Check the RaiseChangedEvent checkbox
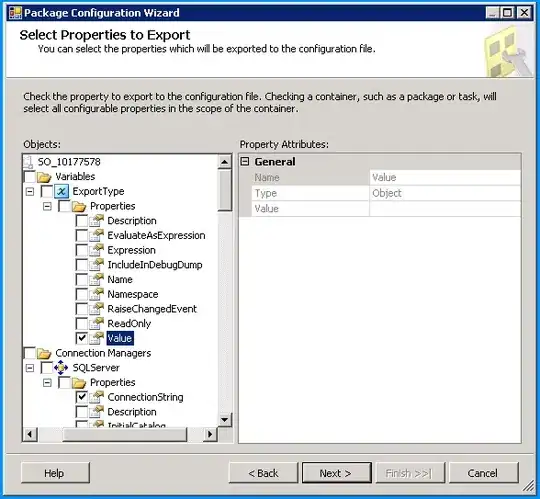Image resolution: width=540 pixels, height=499 pixels. 82,309
